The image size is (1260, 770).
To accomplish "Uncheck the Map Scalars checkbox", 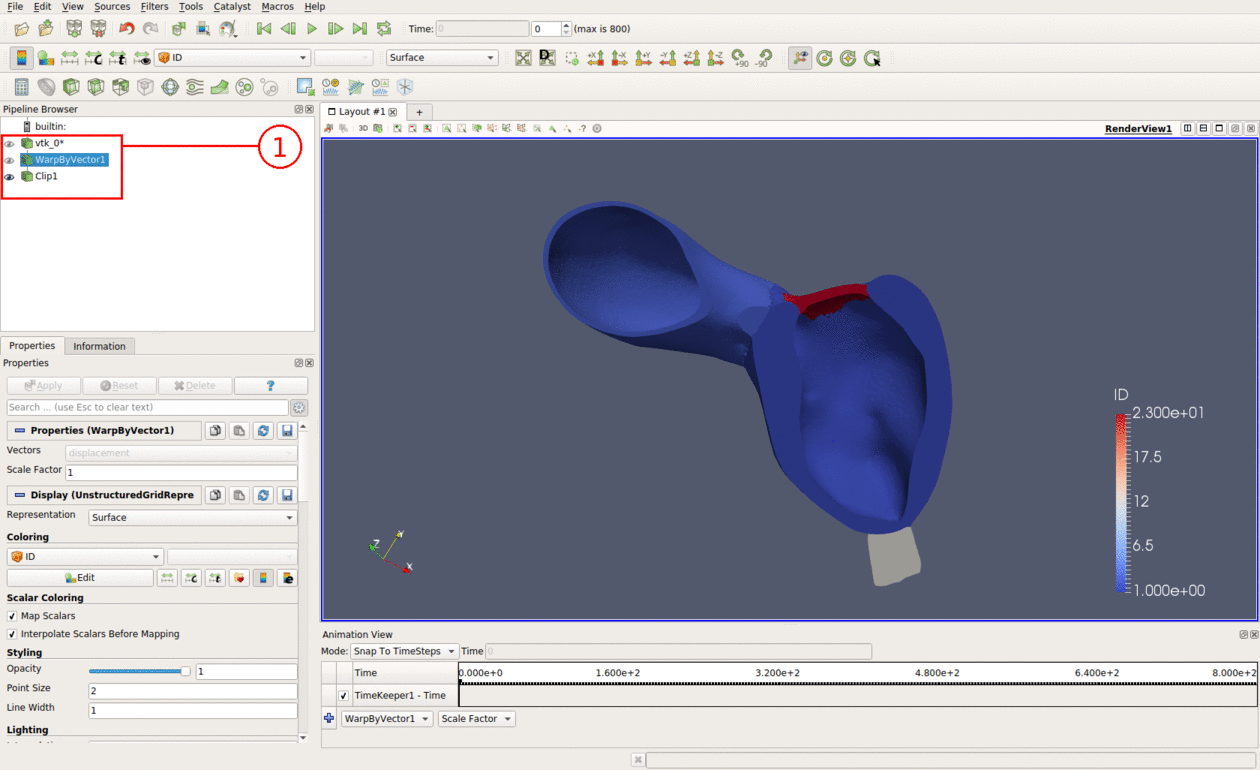I will point(12,616).
